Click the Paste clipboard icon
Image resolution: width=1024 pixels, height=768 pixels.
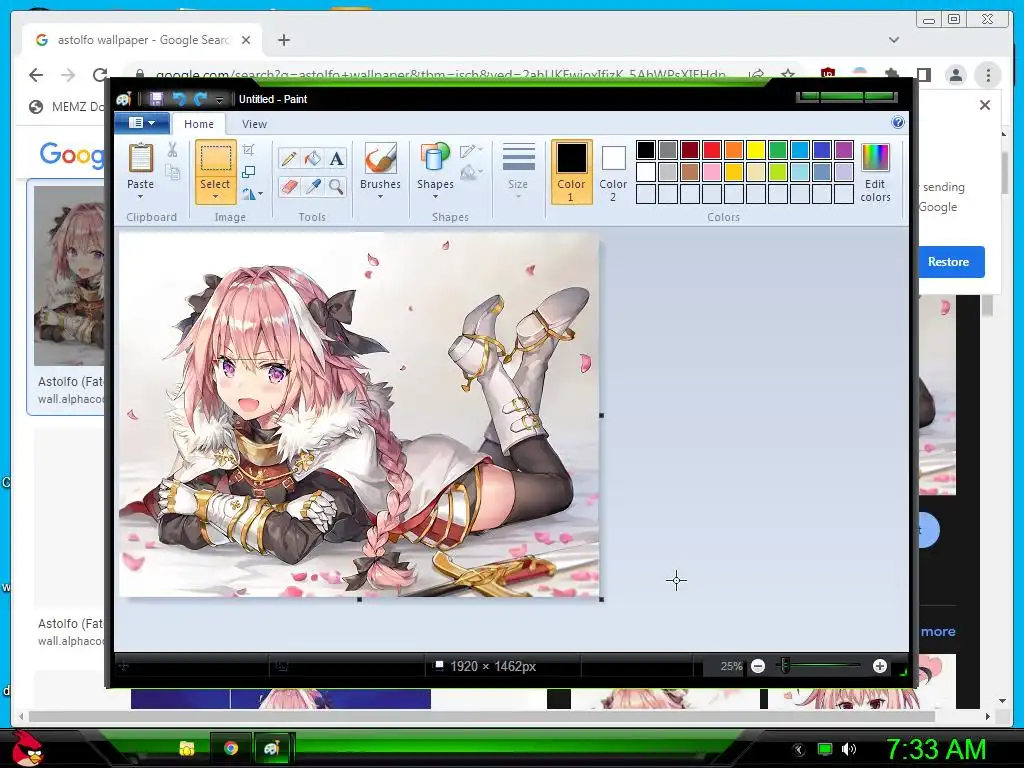coord(140,159)
